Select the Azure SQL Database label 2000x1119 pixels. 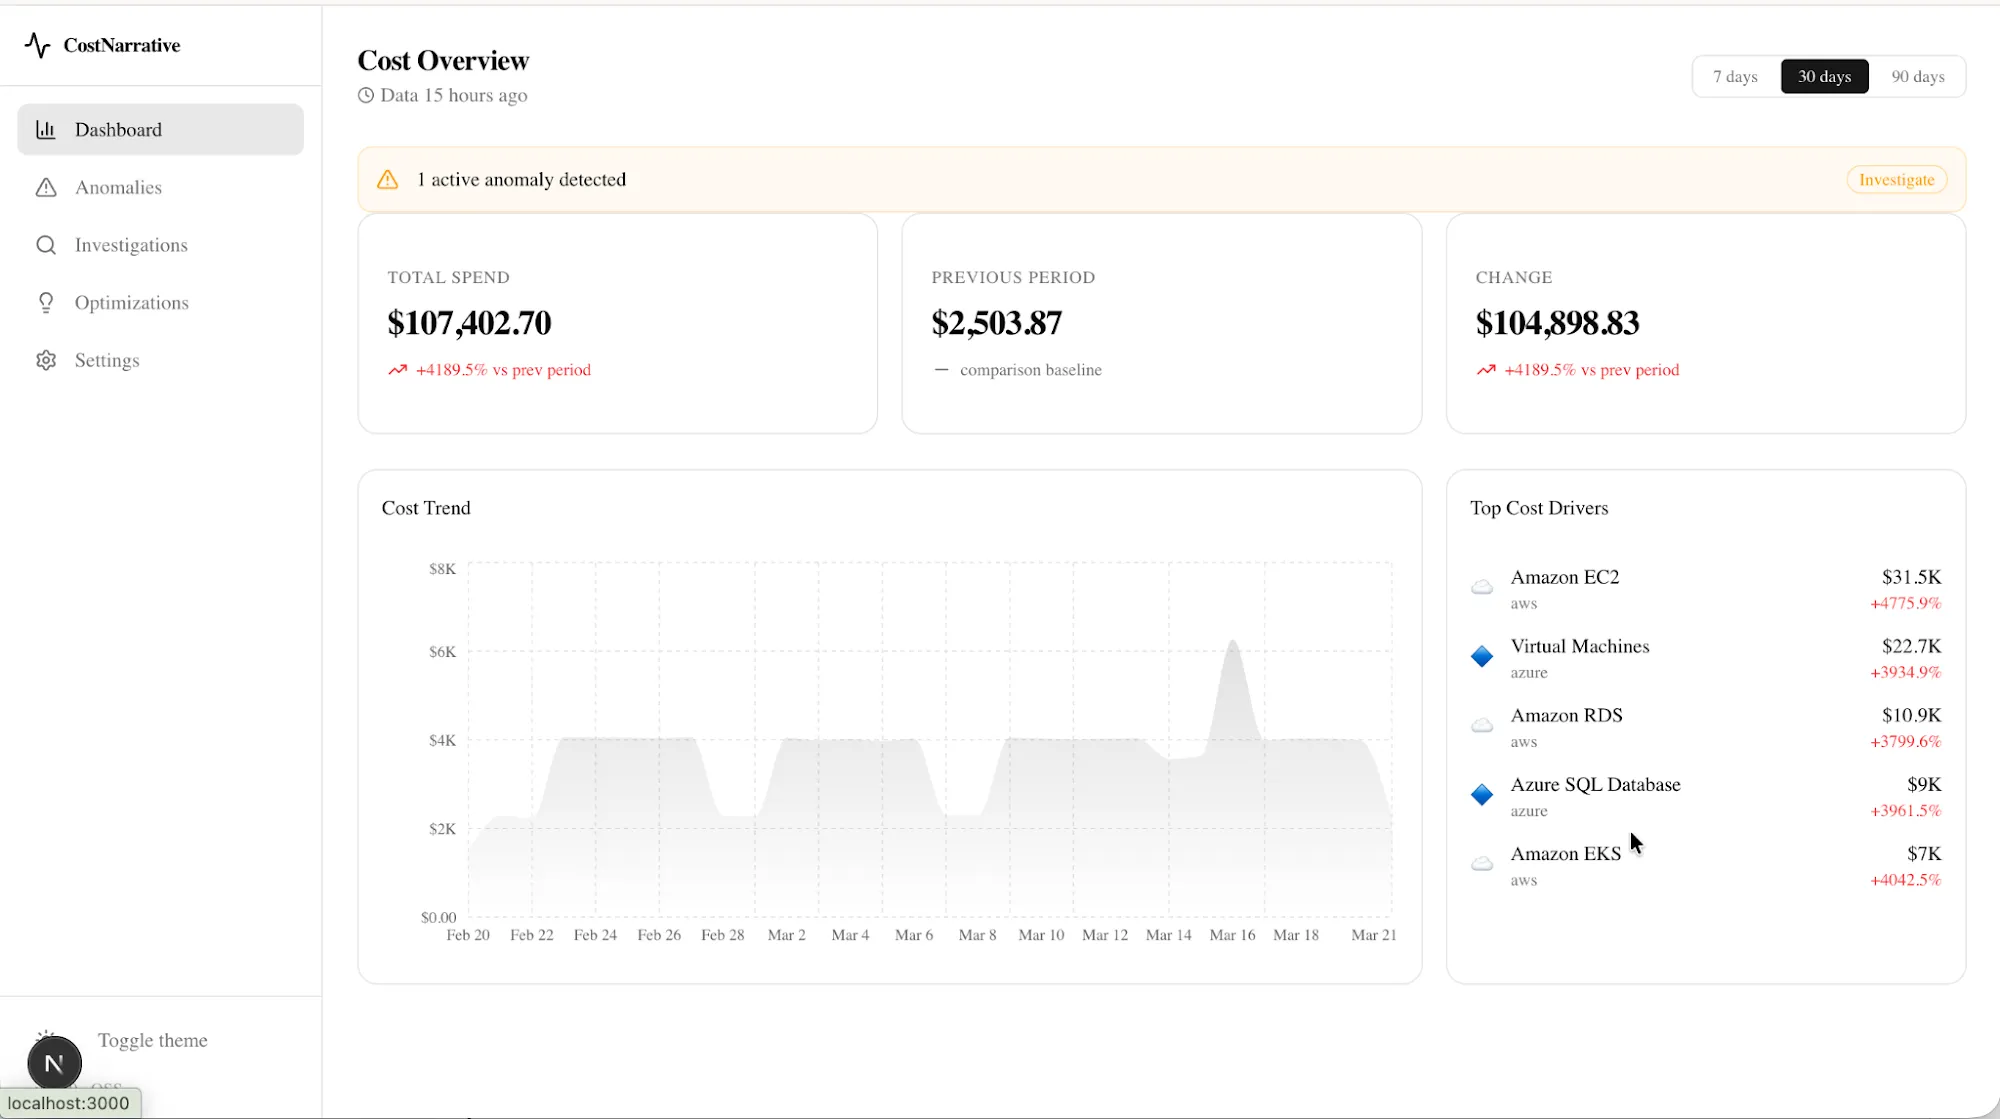coord(1595,784)
